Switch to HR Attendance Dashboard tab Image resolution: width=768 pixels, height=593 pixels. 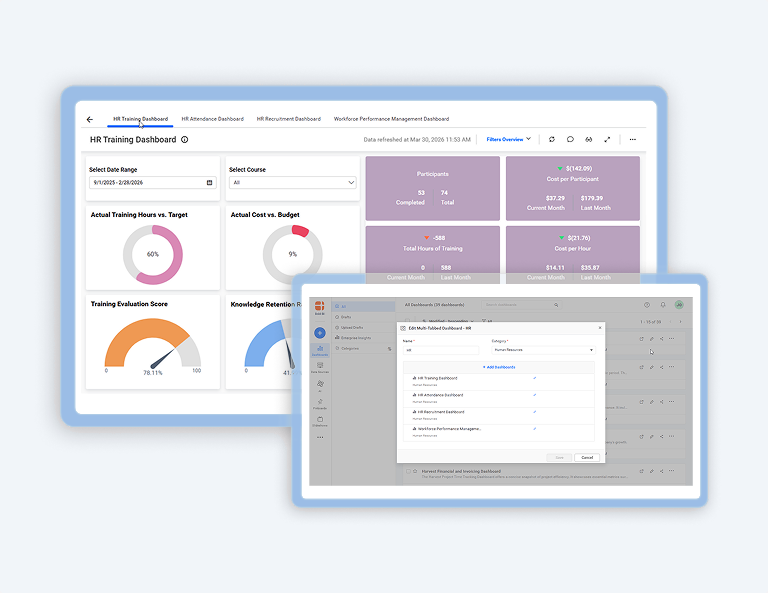[213, 119]
